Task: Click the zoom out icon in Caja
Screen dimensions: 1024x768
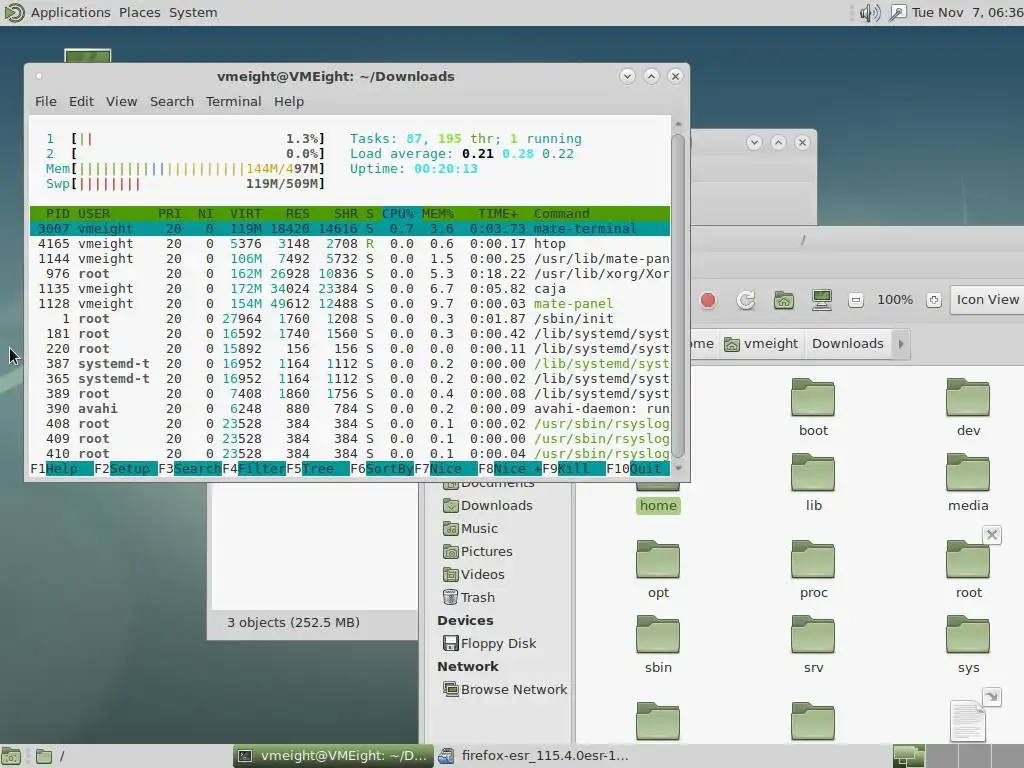Action: click(856, 300)
